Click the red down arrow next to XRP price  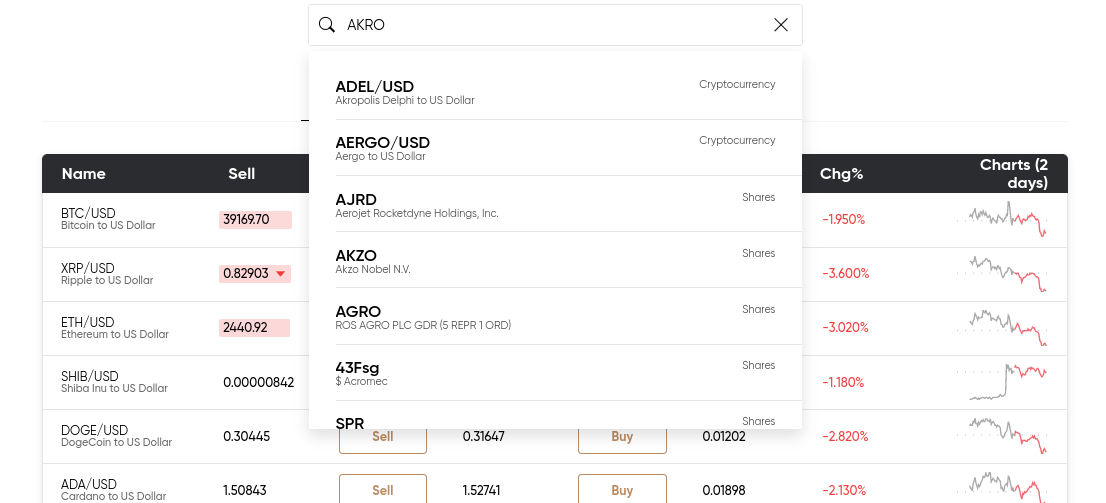[281, 274]
